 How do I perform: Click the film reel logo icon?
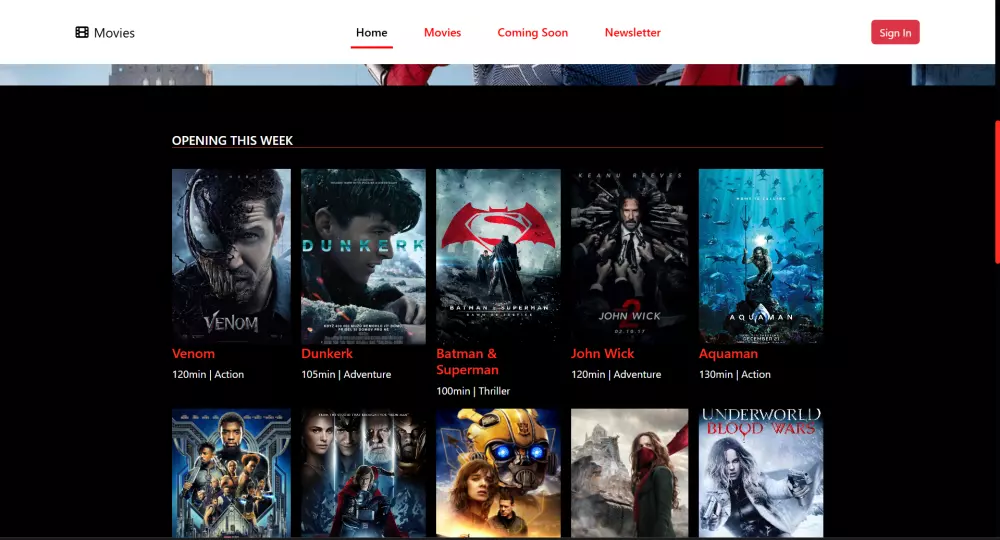[82, 33]
